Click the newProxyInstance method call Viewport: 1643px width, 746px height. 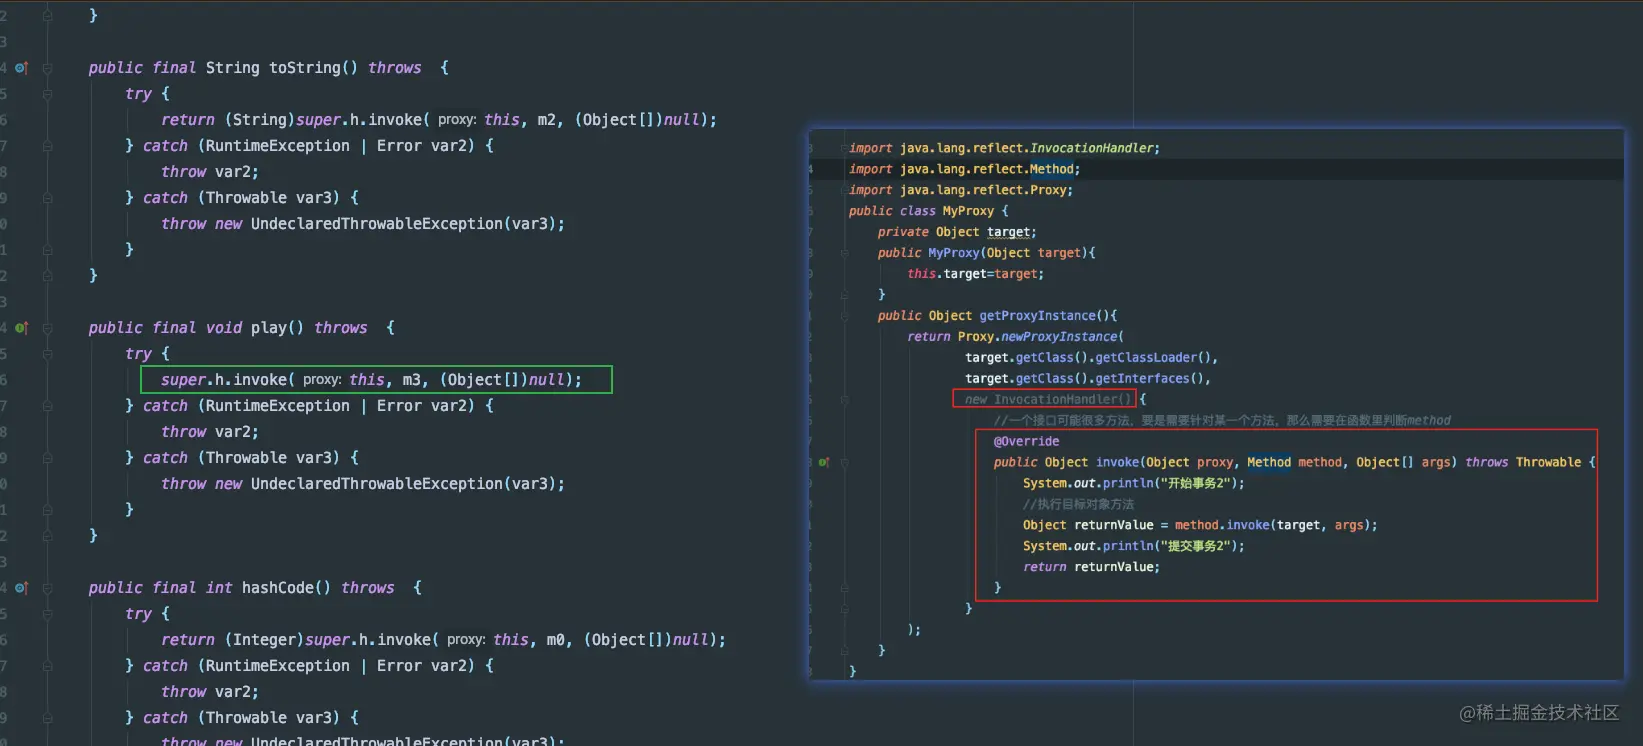pyautogui.click(x=1059, y=337)
